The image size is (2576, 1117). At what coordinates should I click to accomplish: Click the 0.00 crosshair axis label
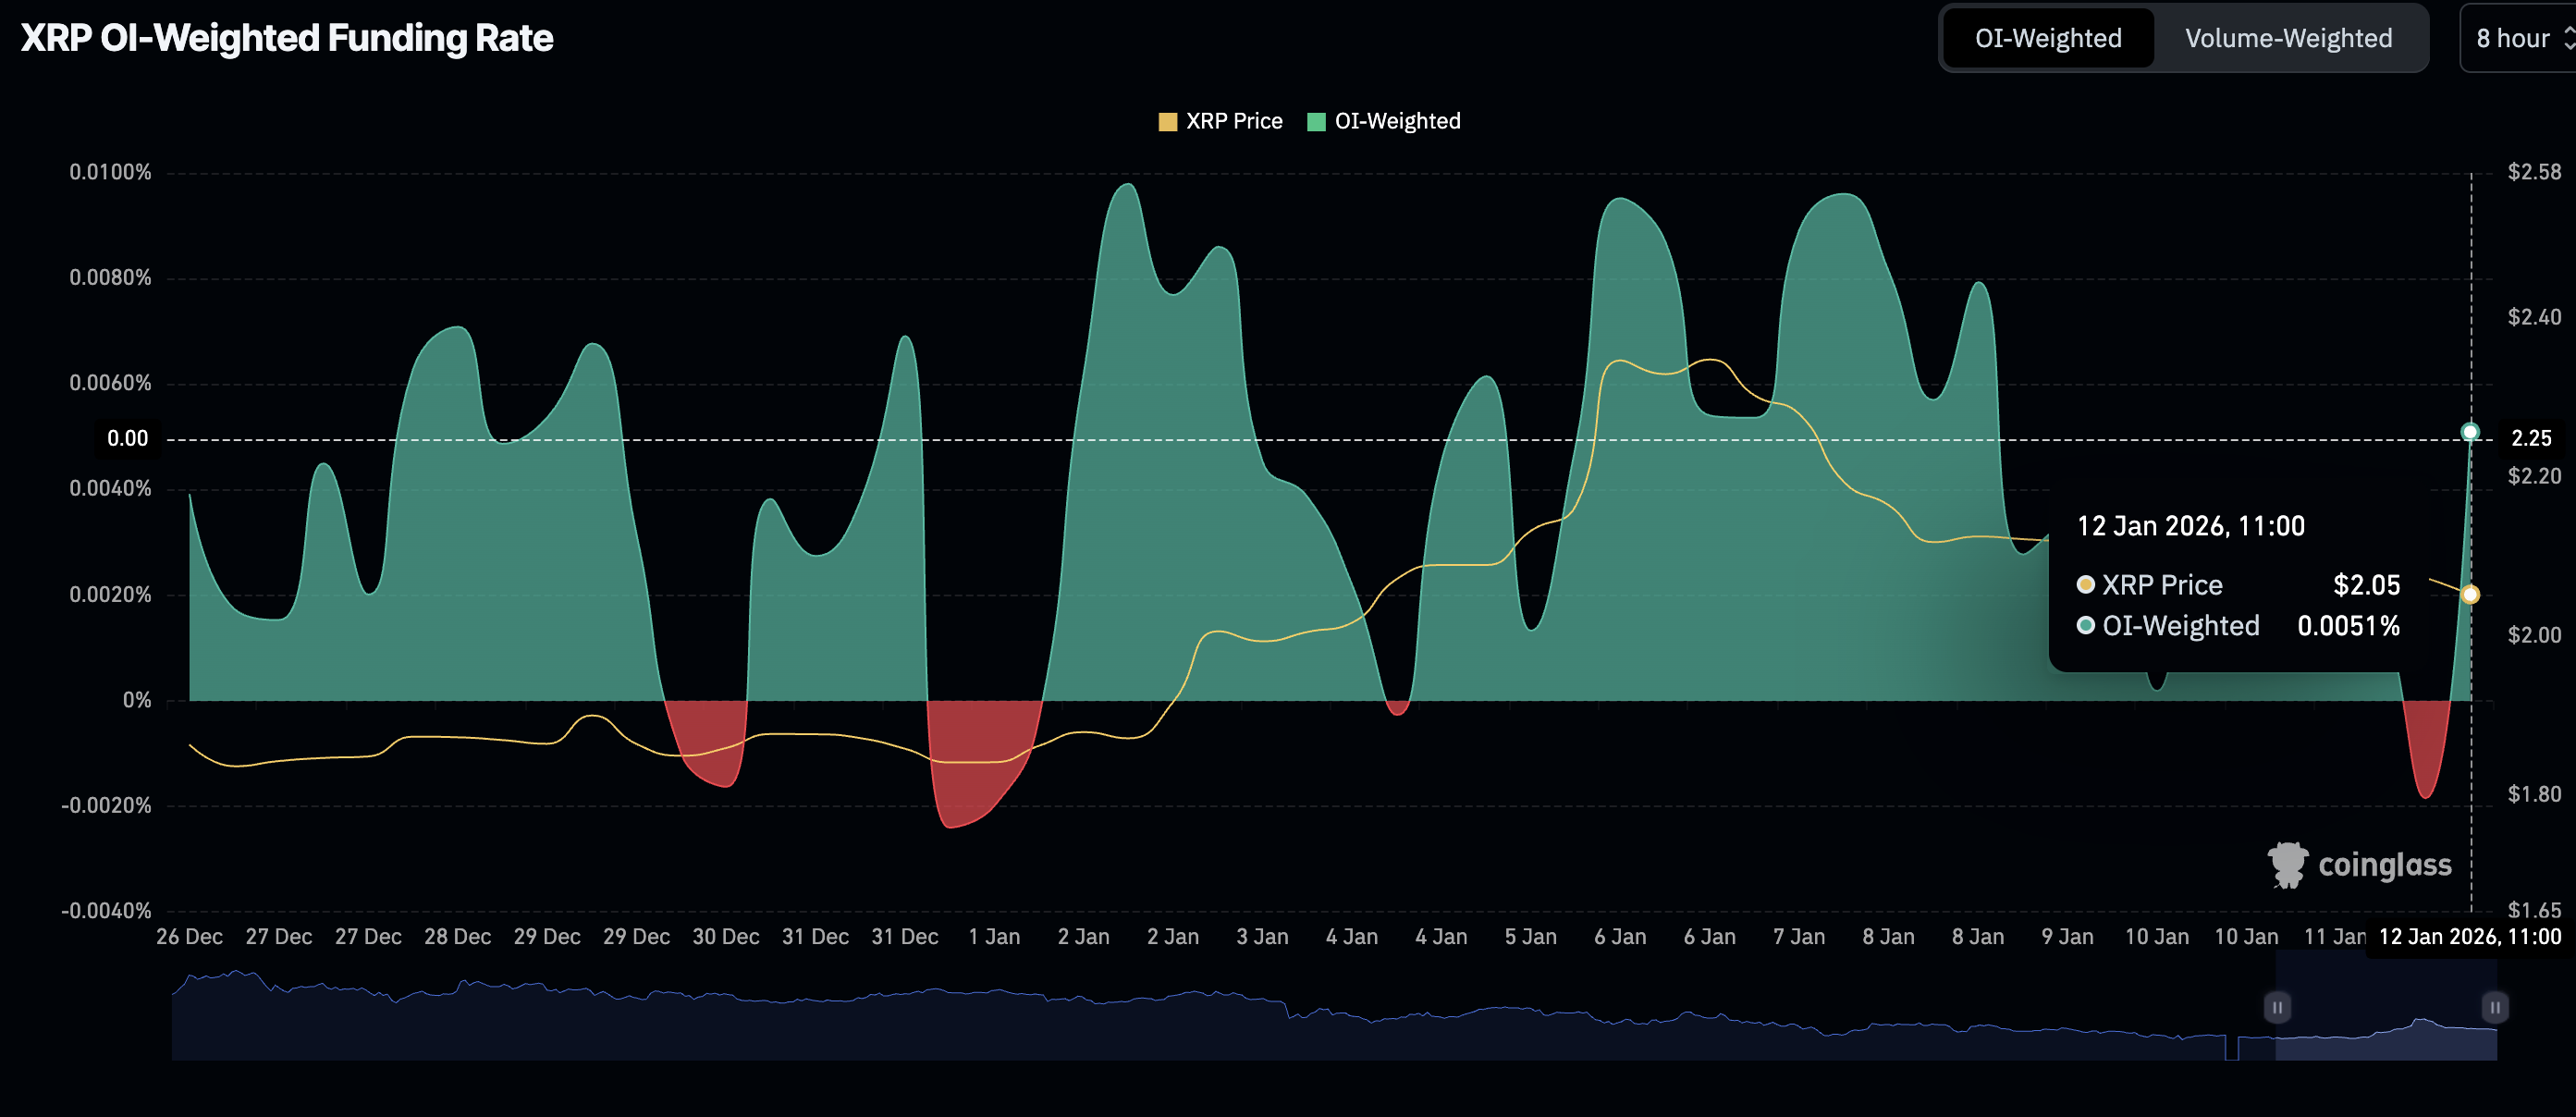(x=127, y=439)
